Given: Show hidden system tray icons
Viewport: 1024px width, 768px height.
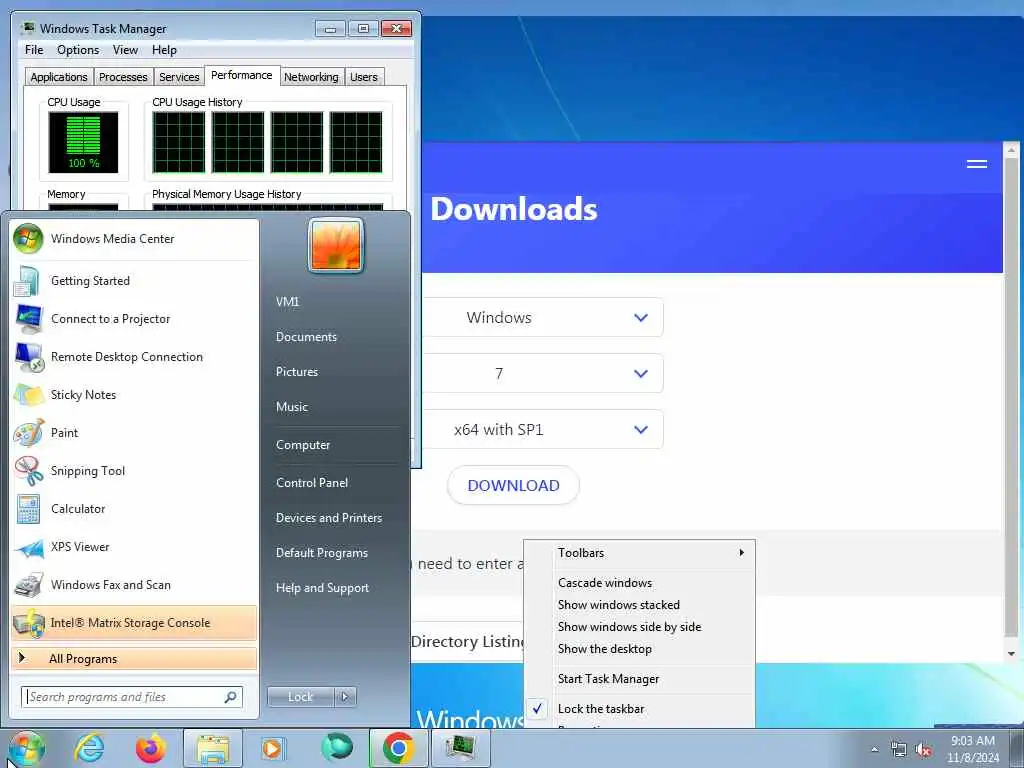Looking at the screenshot, I should (874, 750).
